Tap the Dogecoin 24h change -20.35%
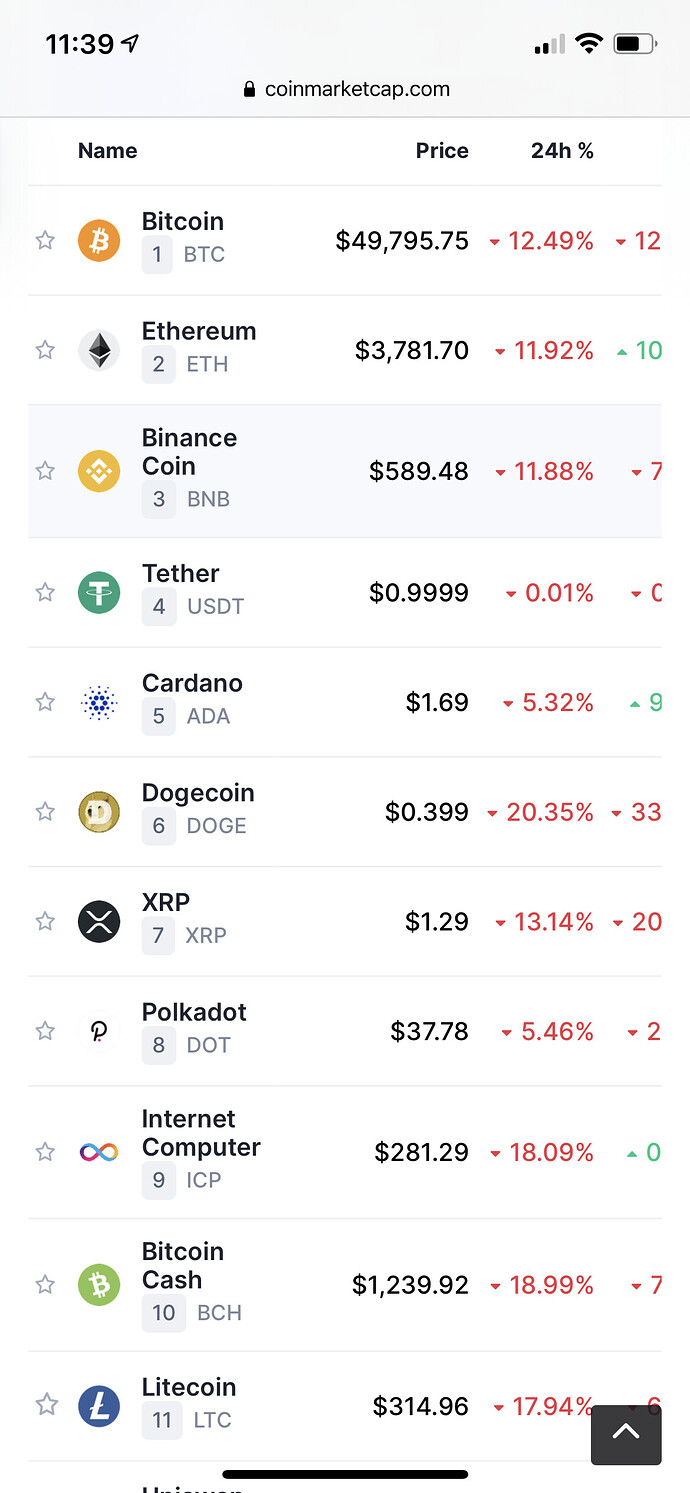The height and width of the screenshot is (1493, 690). (540, 812)
